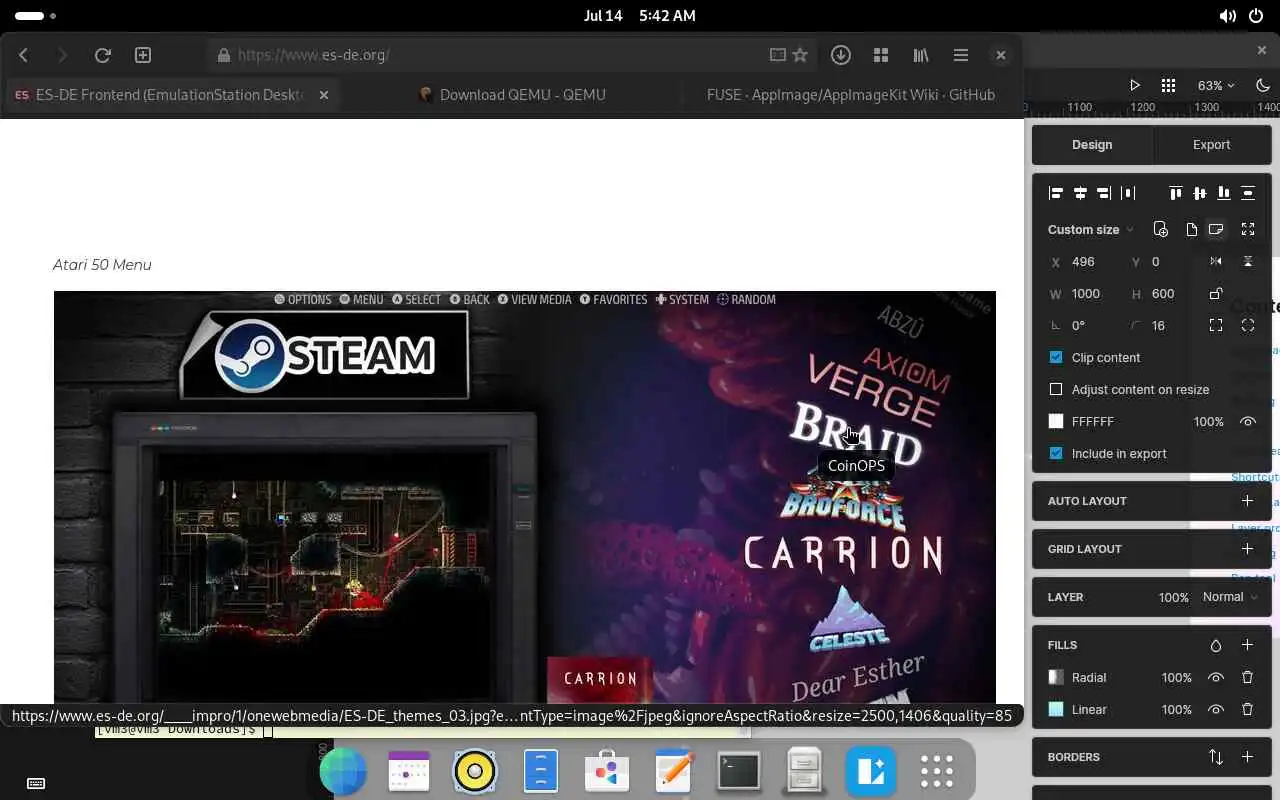The image size is (1280, 800).
Task: Set portrait orientation for the frame
Action: point(1192,229)
